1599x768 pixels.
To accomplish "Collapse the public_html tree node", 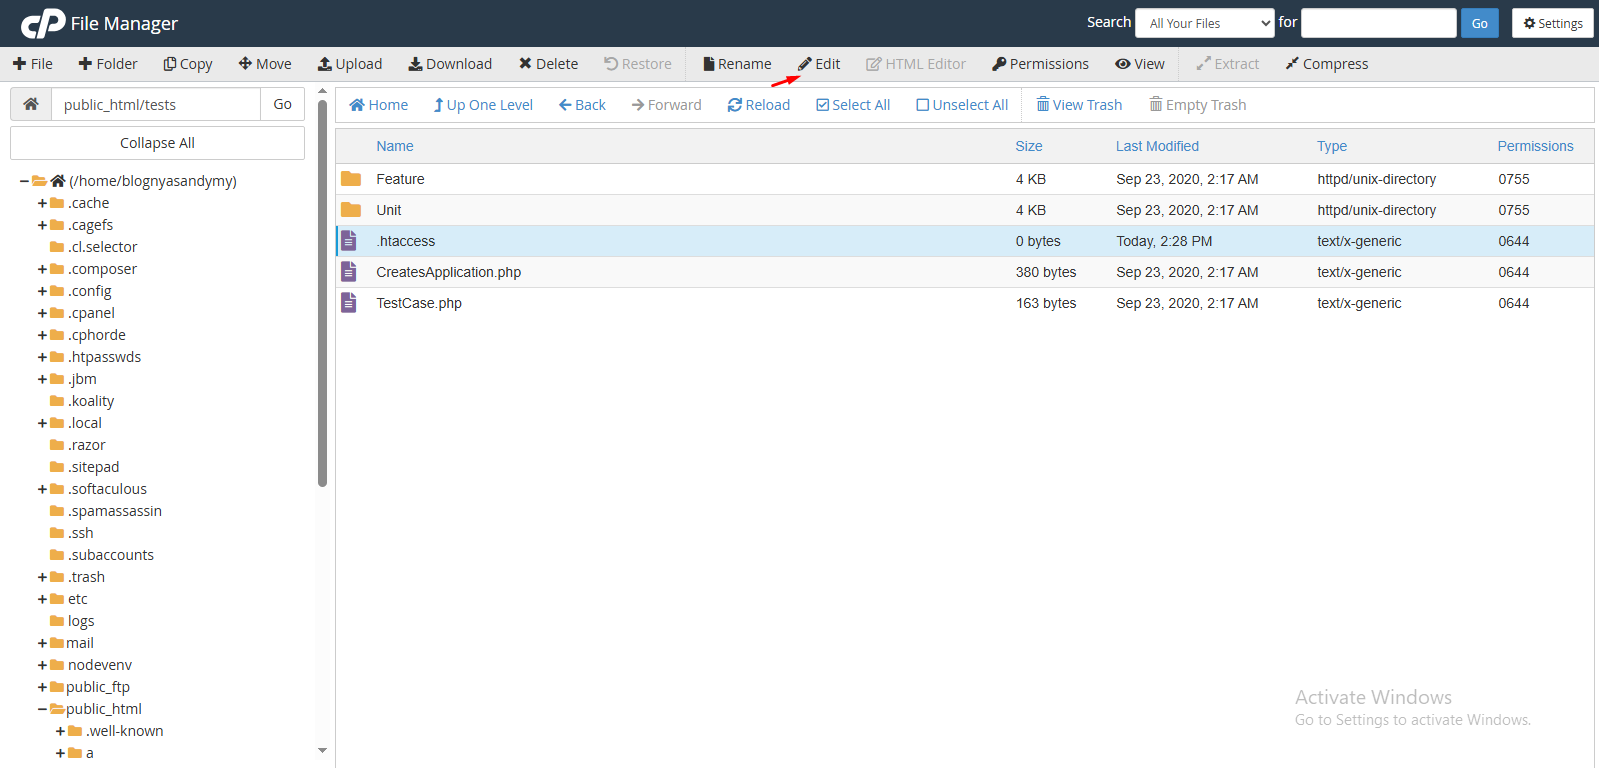I will pos(42,709).
